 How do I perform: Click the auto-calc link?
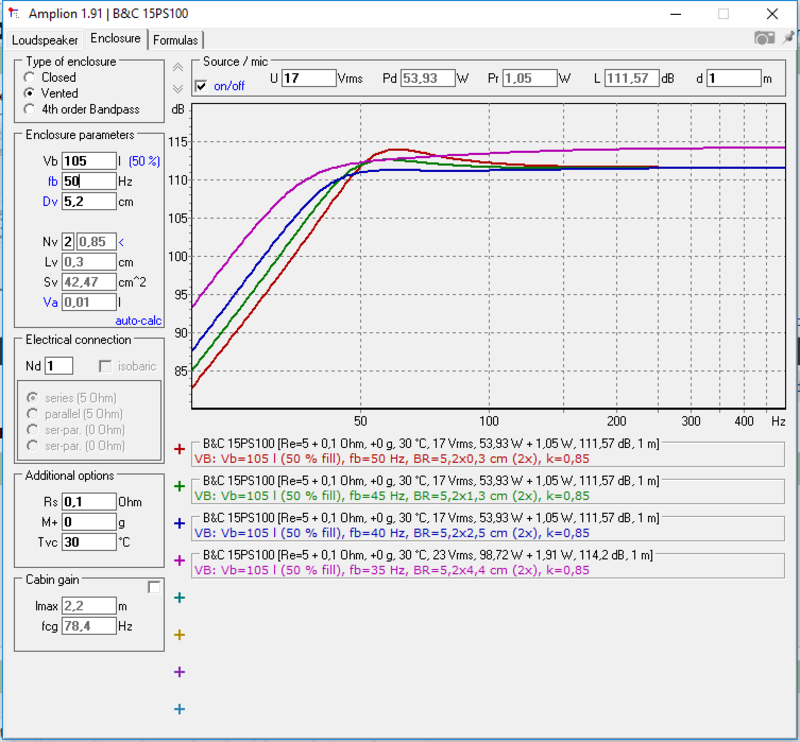click(138, 320)
